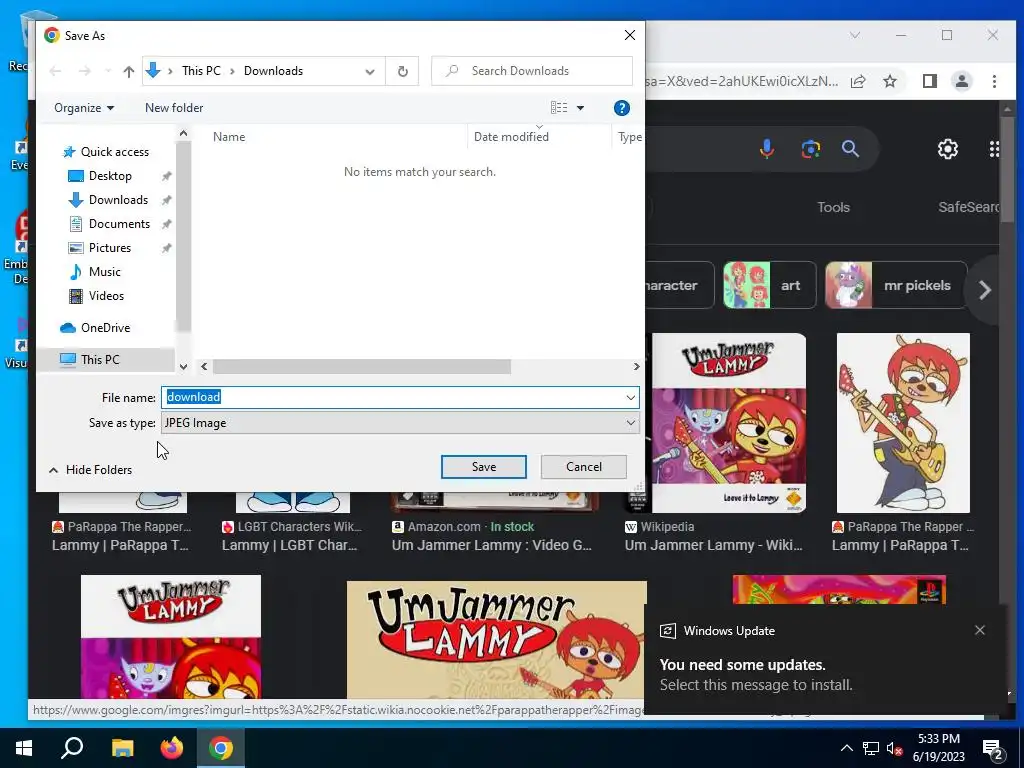Screen dimensions: 1024x768
Task: Click the Save button
Action: coord(484,467)
